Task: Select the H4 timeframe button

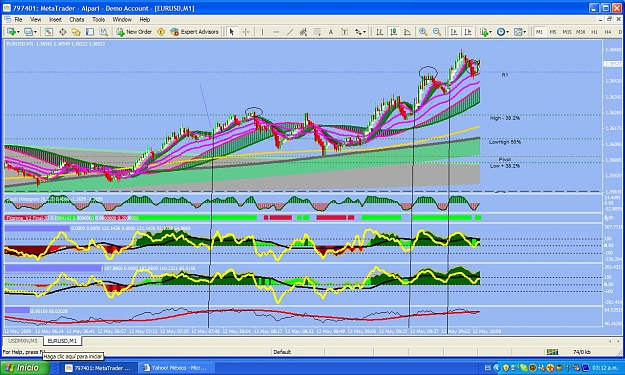Action: tap(608, 32)
